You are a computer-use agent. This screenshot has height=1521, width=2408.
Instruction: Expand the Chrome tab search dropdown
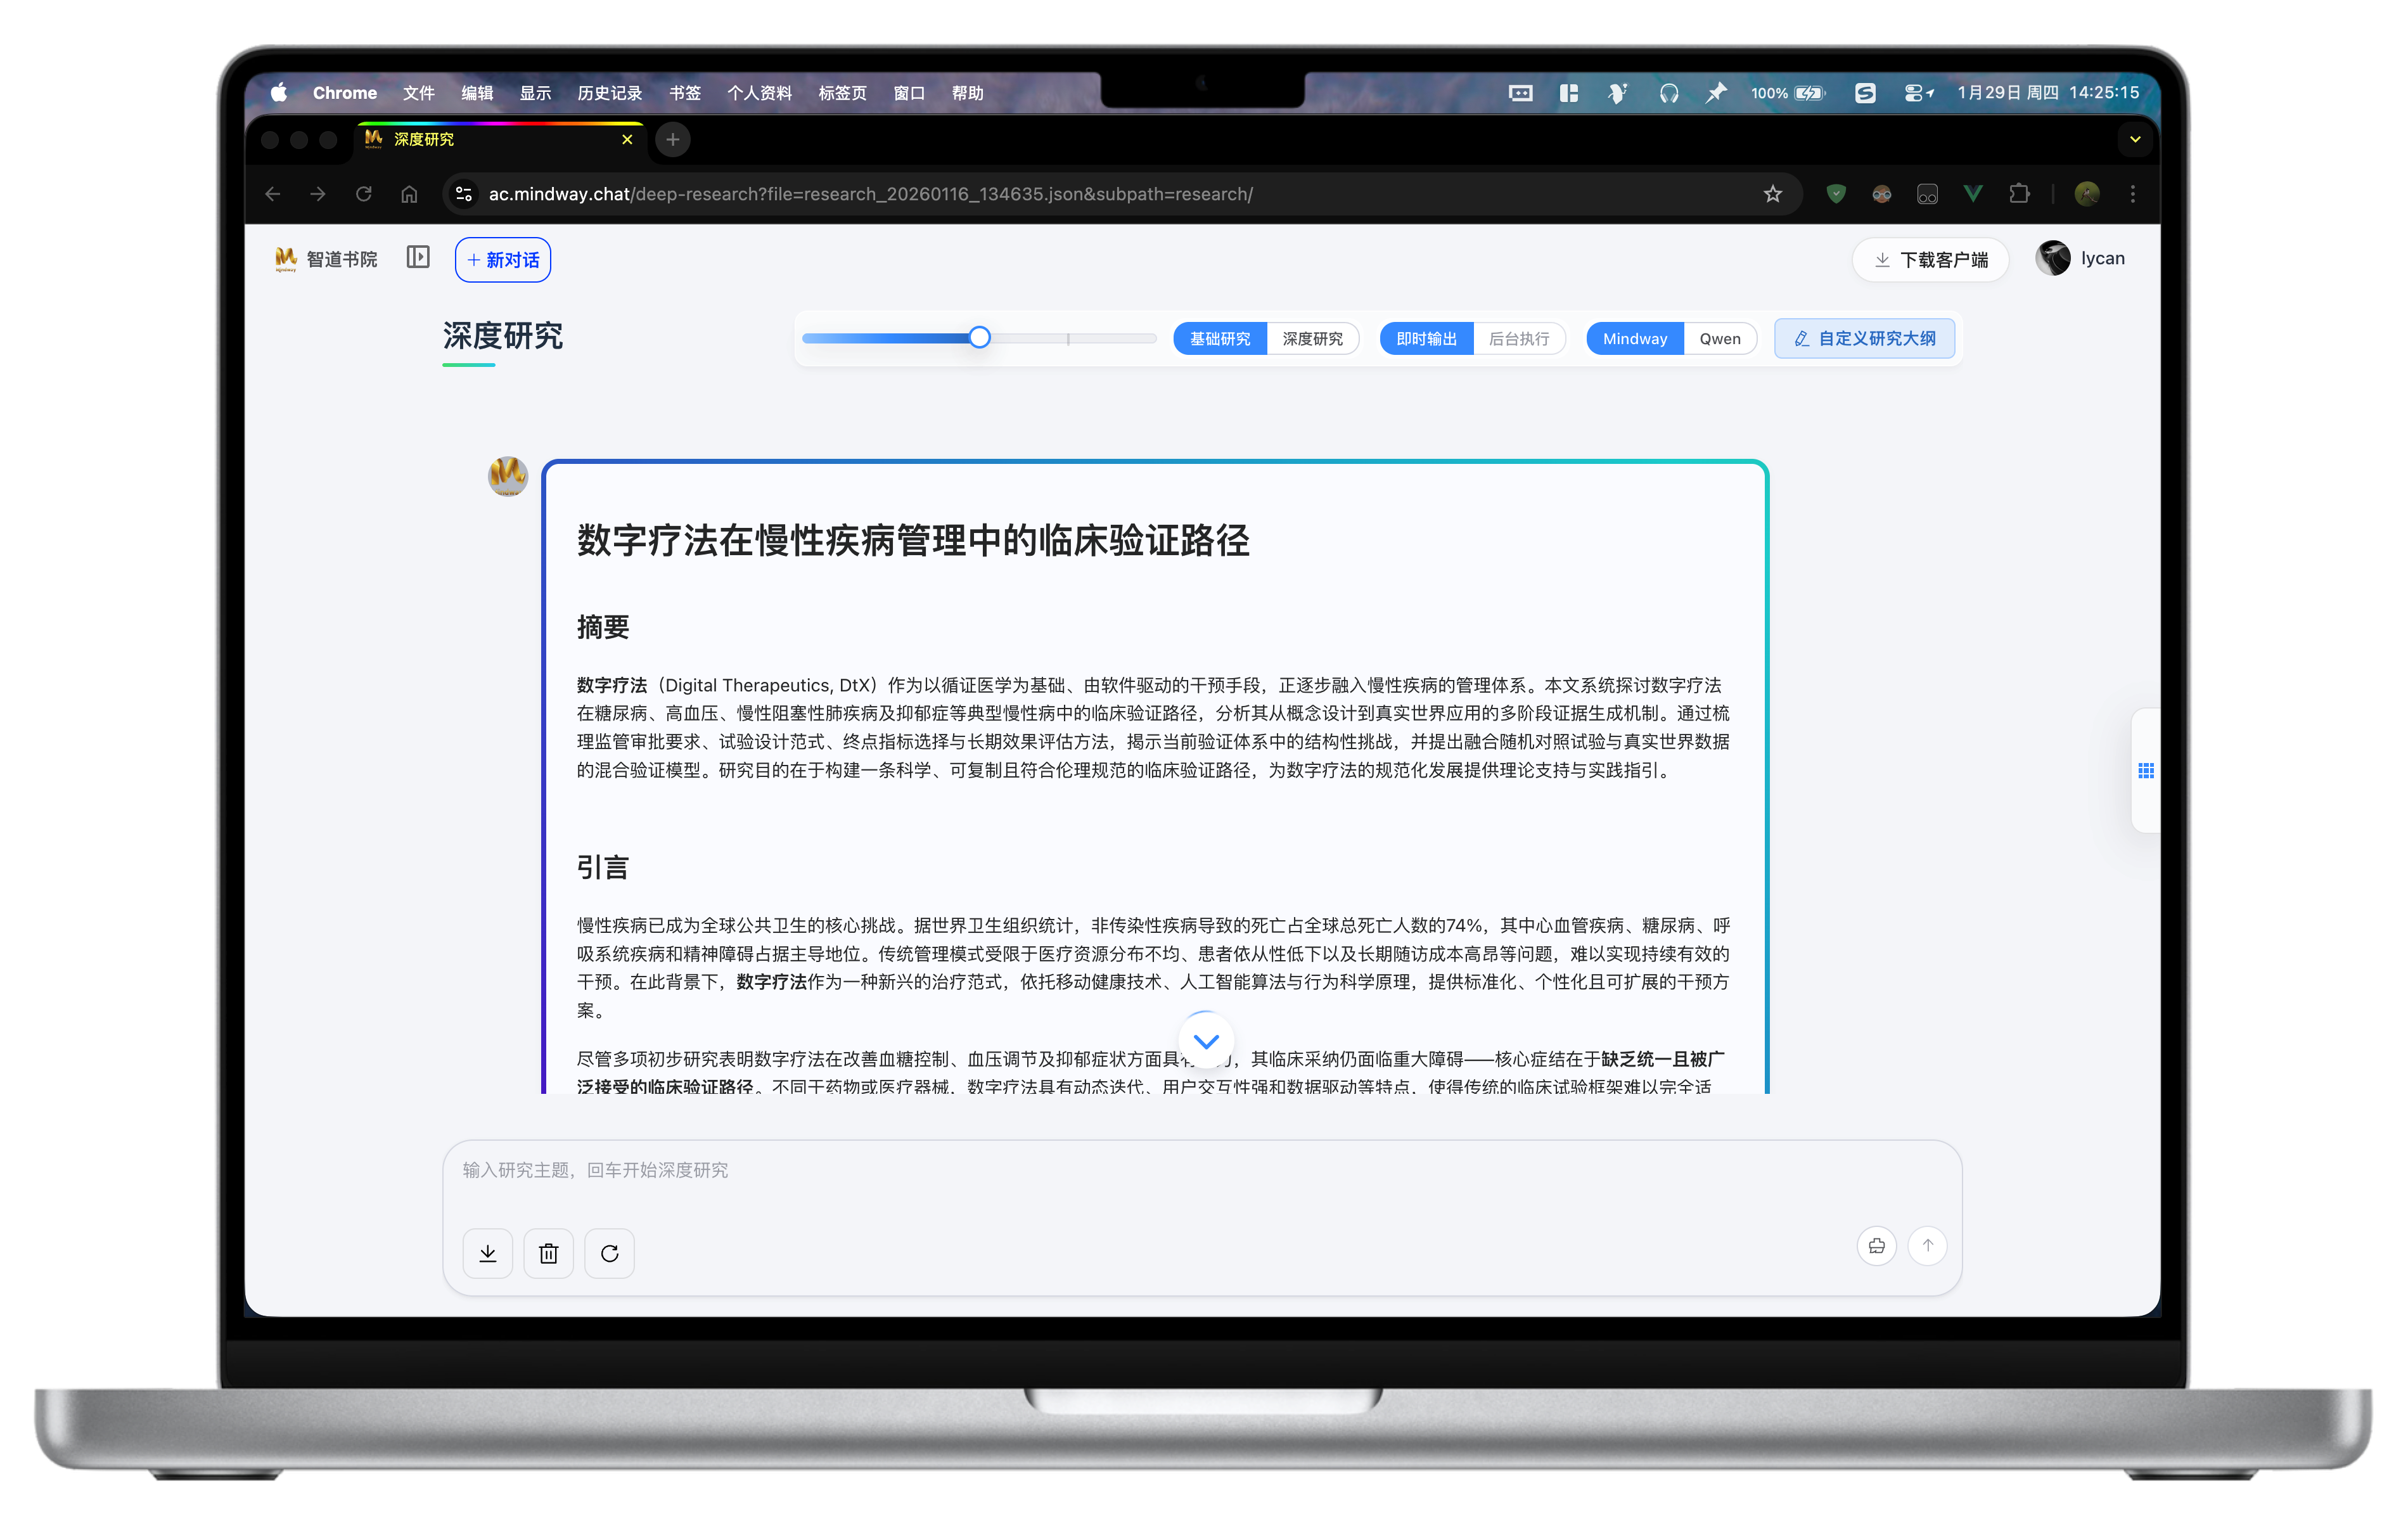coord(2135,139)
